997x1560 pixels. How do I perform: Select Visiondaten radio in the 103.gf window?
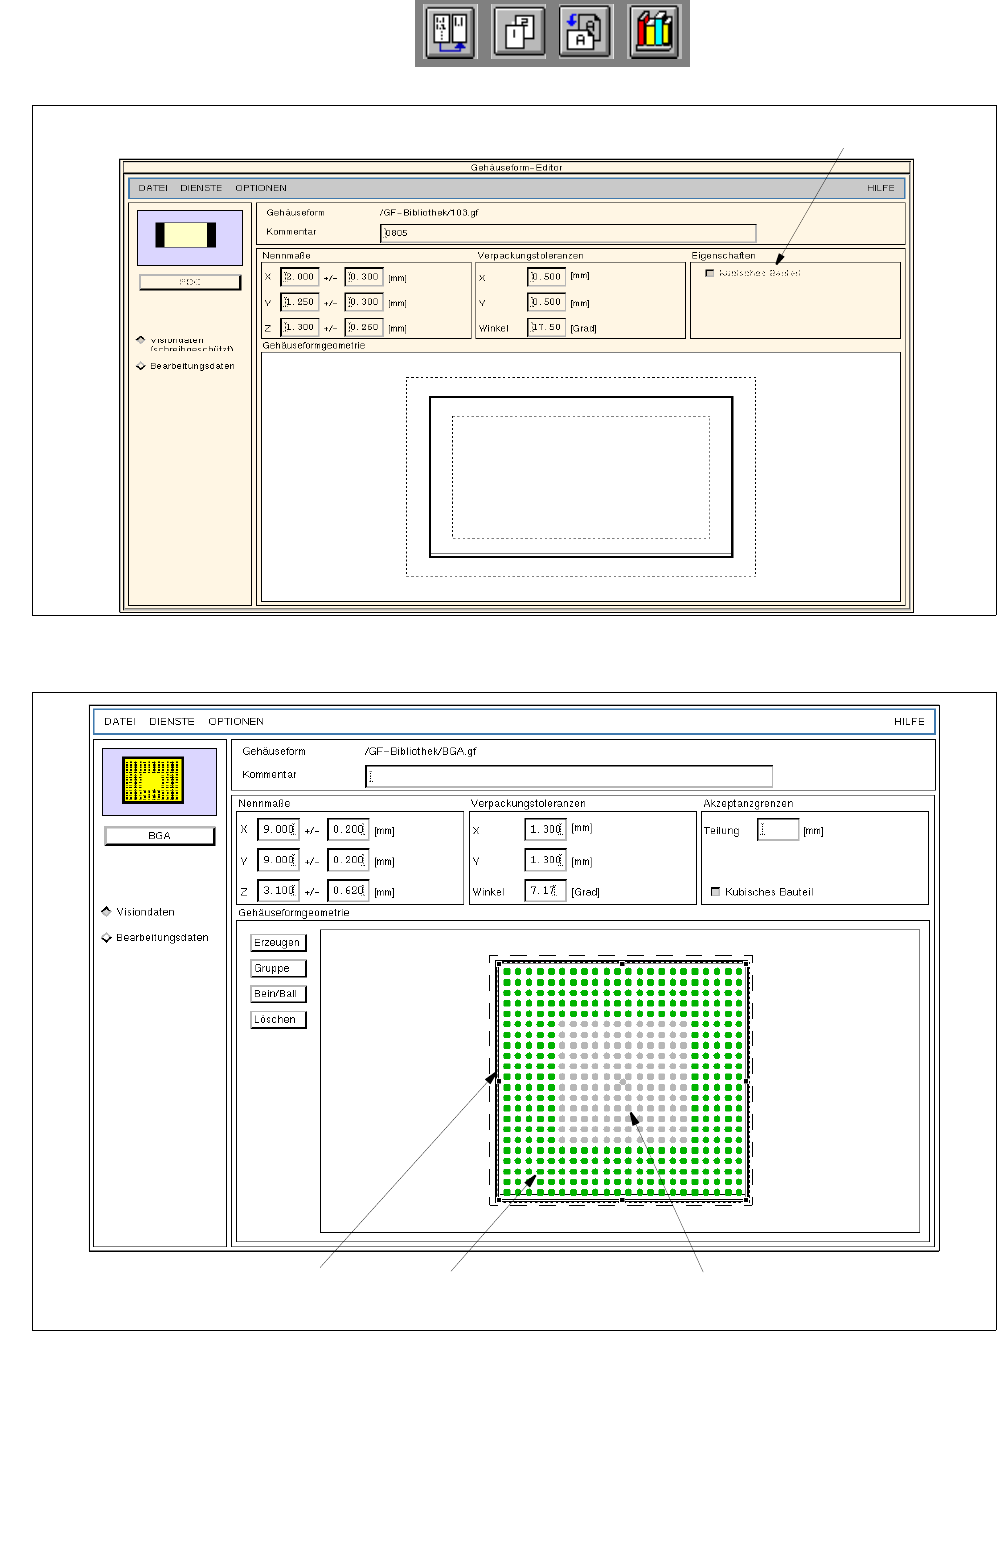point(141,340)
